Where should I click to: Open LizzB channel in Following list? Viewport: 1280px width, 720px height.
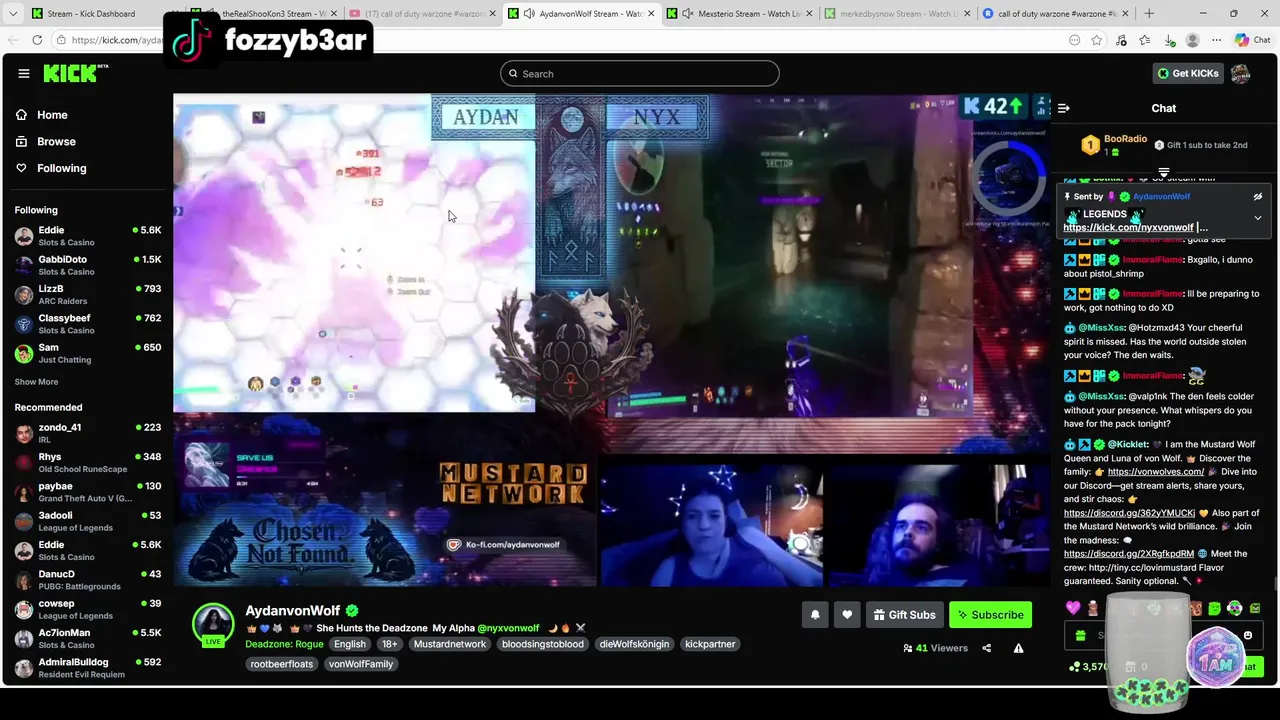(x=88, y=294)
